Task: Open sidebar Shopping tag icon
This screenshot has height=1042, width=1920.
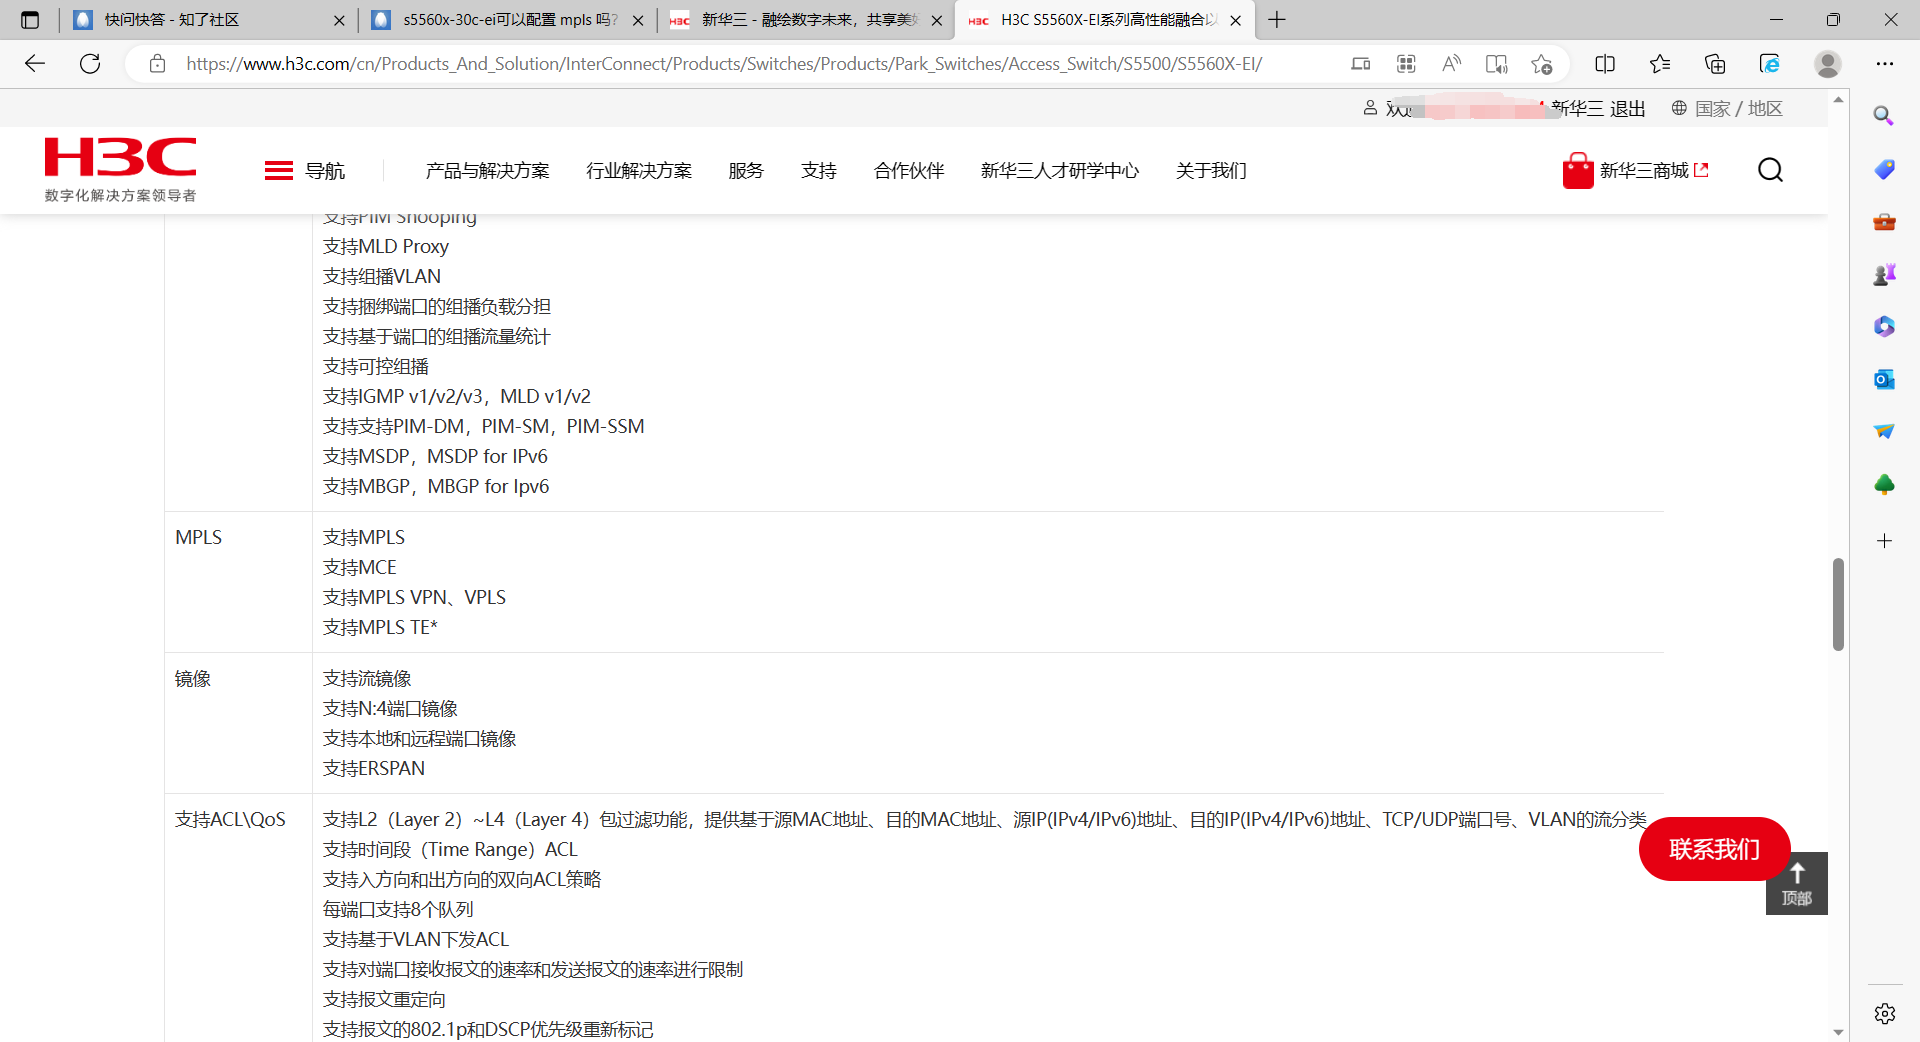Action: tap(1884, 169)
